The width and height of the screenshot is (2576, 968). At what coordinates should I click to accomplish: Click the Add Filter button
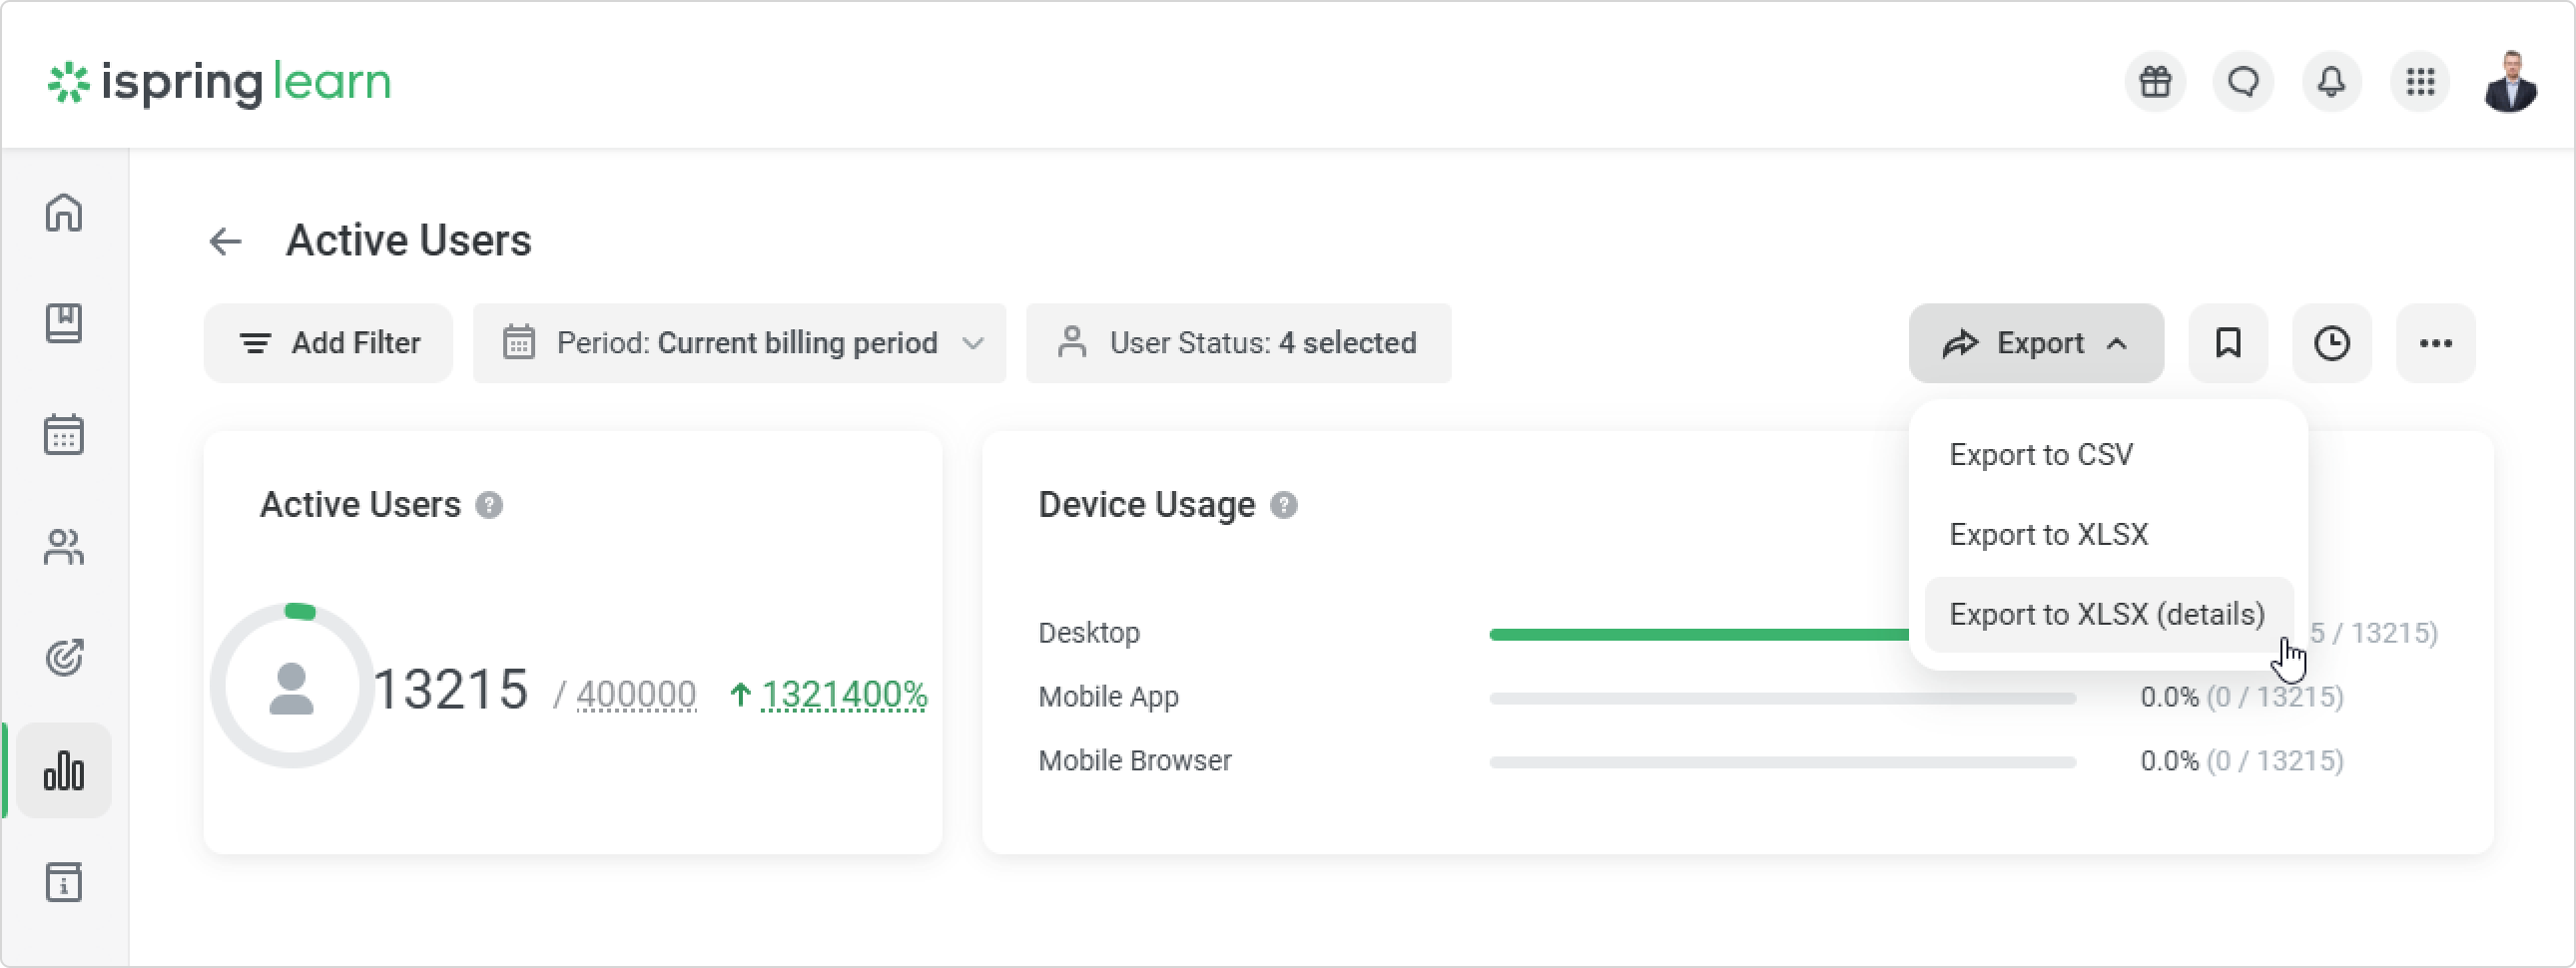[x=328, y=343]
